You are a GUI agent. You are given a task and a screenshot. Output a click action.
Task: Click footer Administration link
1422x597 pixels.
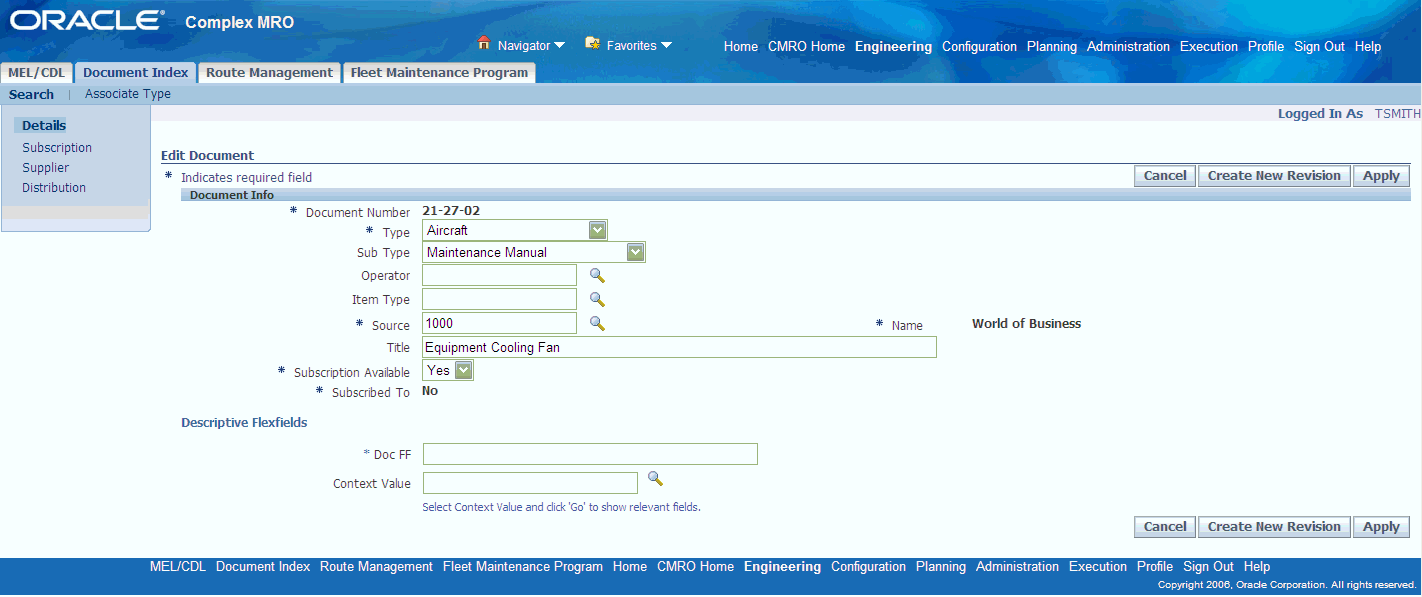click(1017, 567)
